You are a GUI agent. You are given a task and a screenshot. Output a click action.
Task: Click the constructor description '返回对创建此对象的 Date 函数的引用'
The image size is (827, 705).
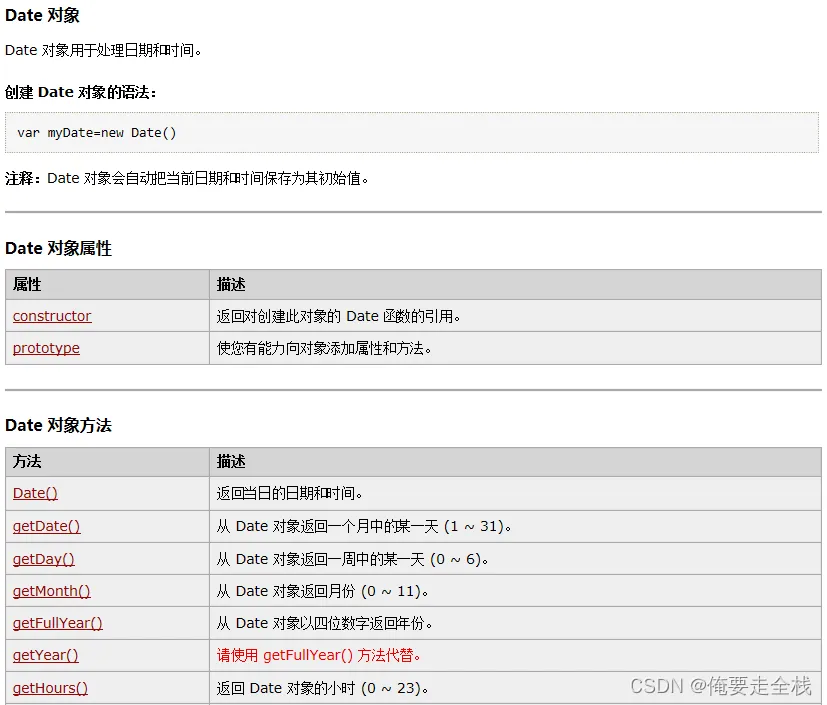[x=339, y=316]
